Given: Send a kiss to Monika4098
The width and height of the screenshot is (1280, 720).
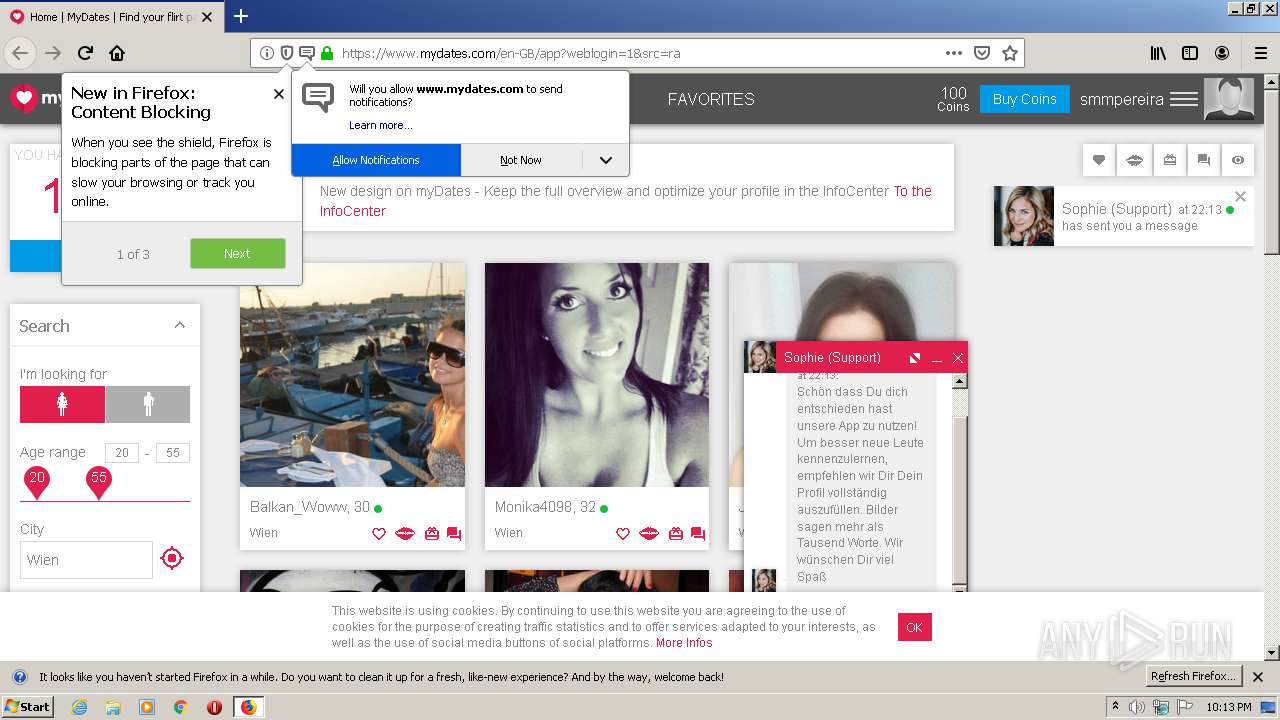Looking at the screenshot, I should [x=649, y=534].
